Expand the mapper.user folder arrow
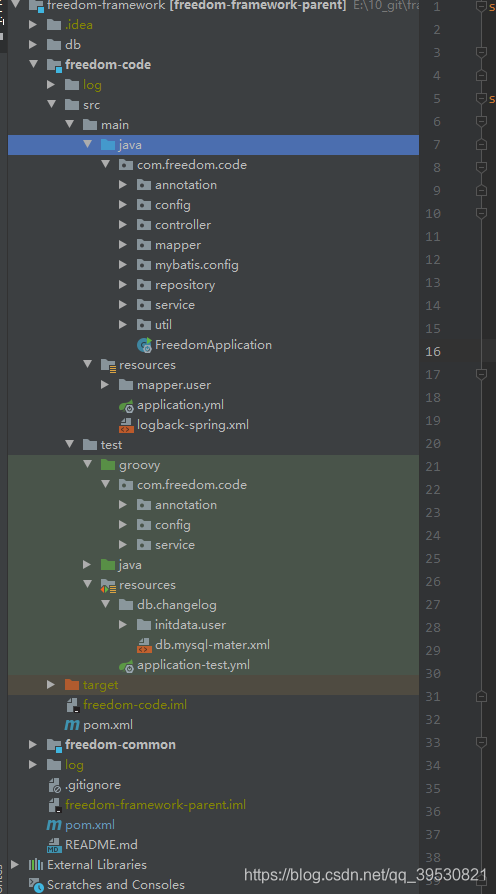The image size is (496, 894). (x=105, y=385)
